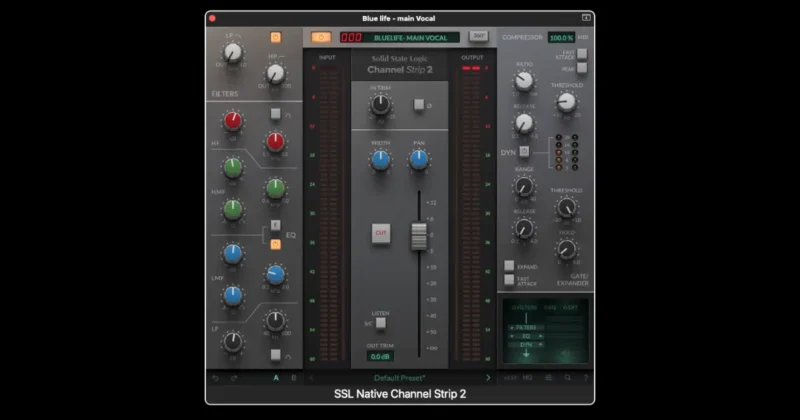Select FILTERS sidechain option in routing display

524,308
